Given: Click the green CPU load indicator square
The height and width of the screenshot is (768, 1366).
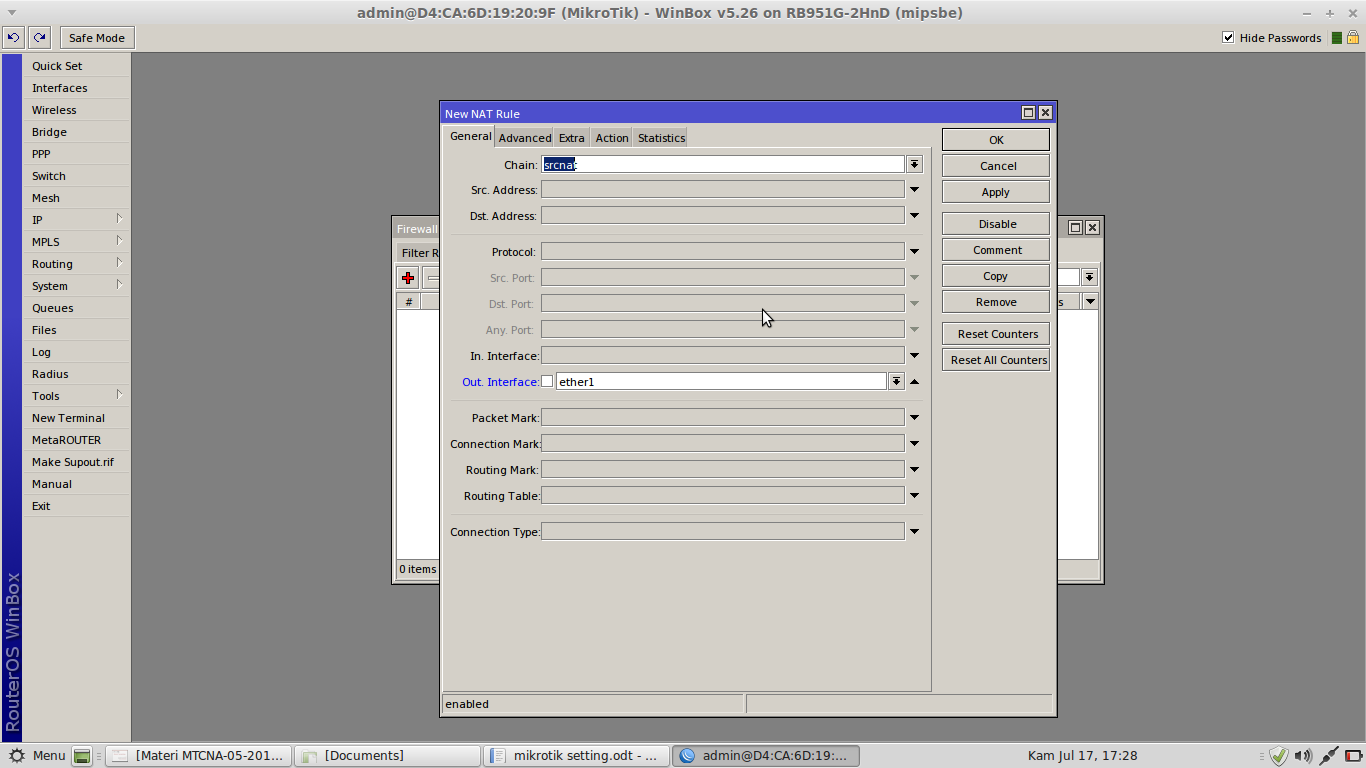Looking at the screenshot, I should tap(1335, 38).
